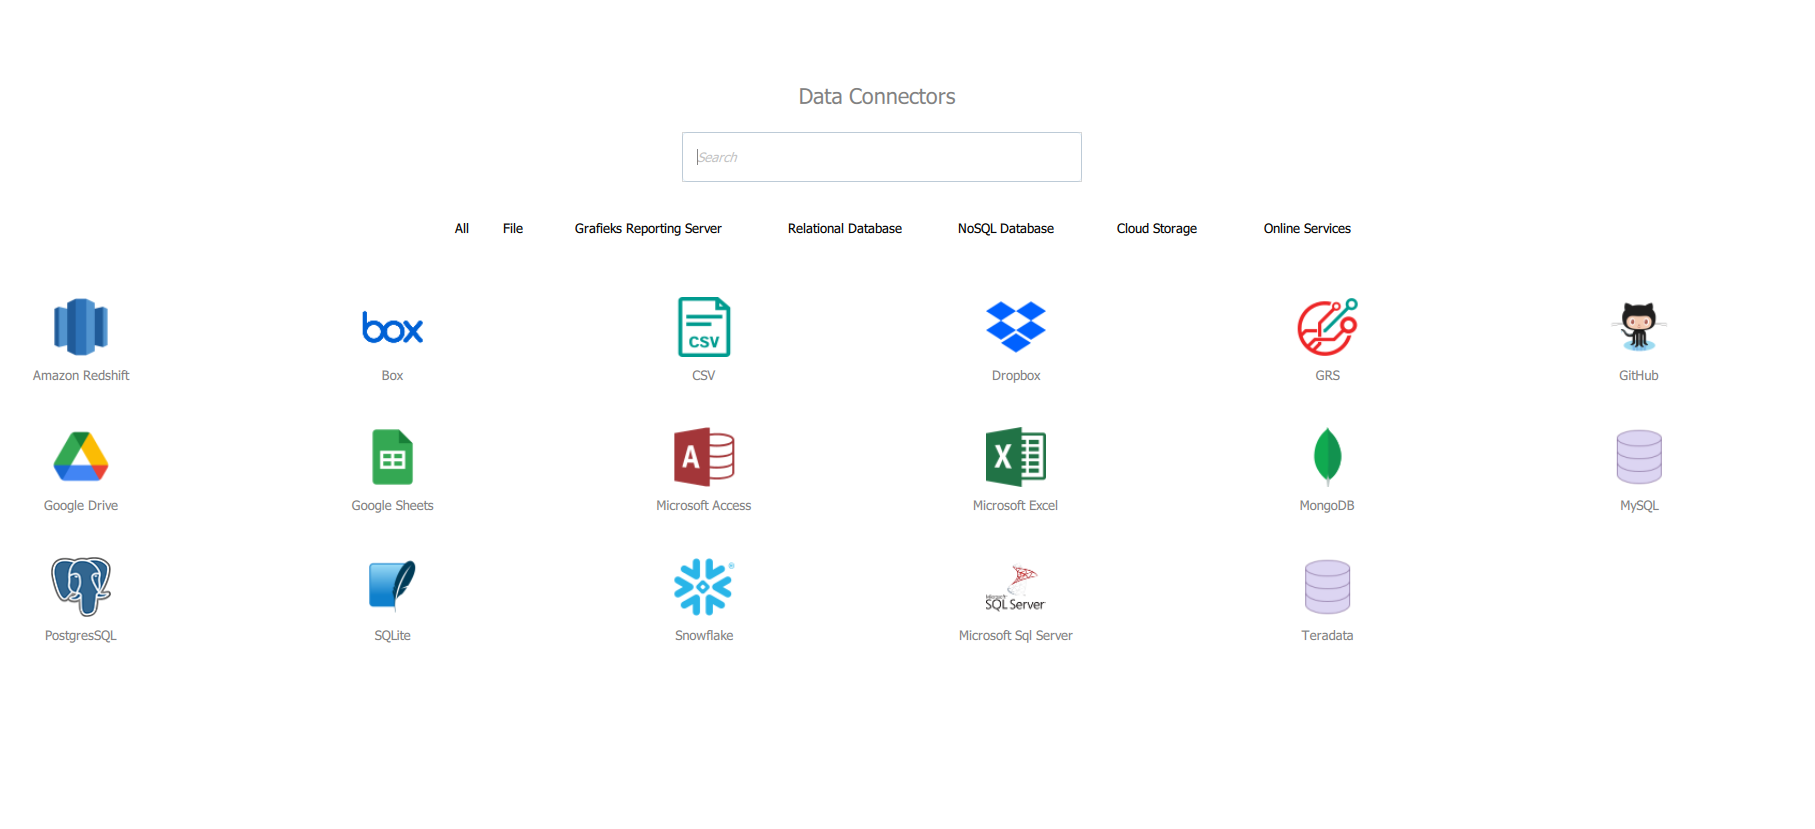Open the Google Sheets connector icon

pyautogui.click(x=392, y=457)
